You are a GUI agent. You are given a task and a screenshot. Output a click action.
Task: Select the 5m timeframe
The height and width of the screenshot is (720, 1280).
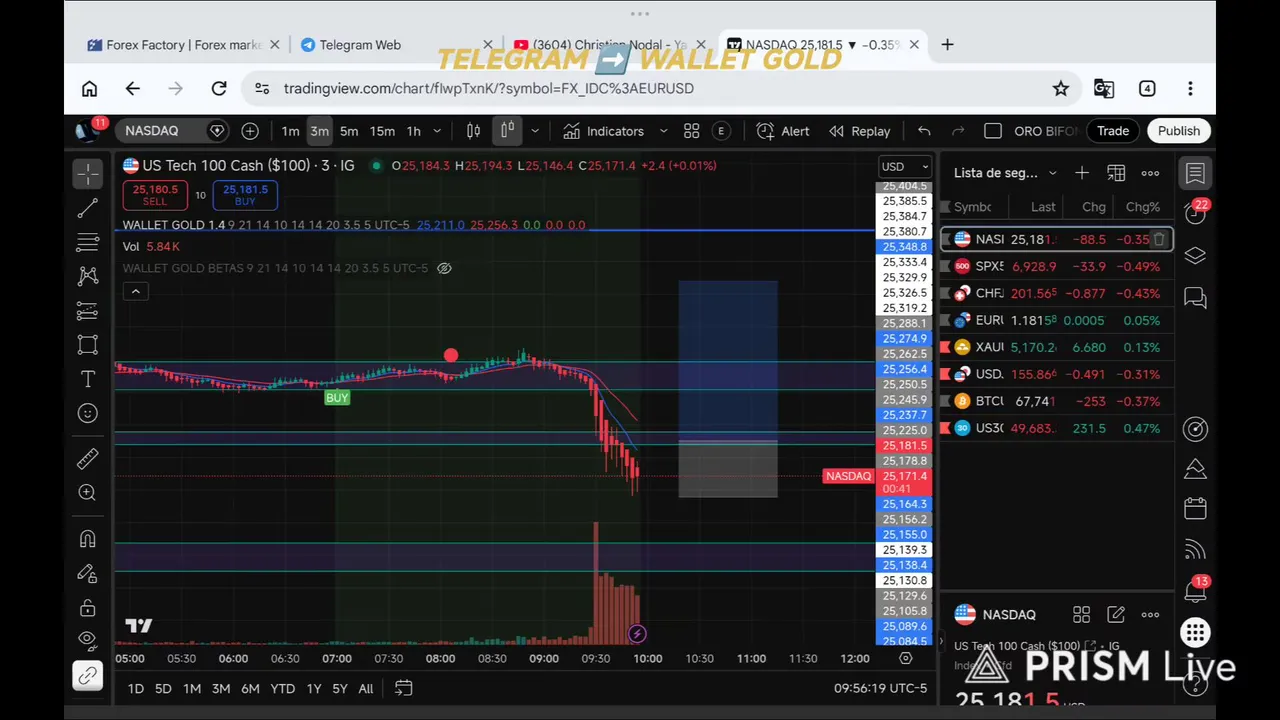coord(349,131)
